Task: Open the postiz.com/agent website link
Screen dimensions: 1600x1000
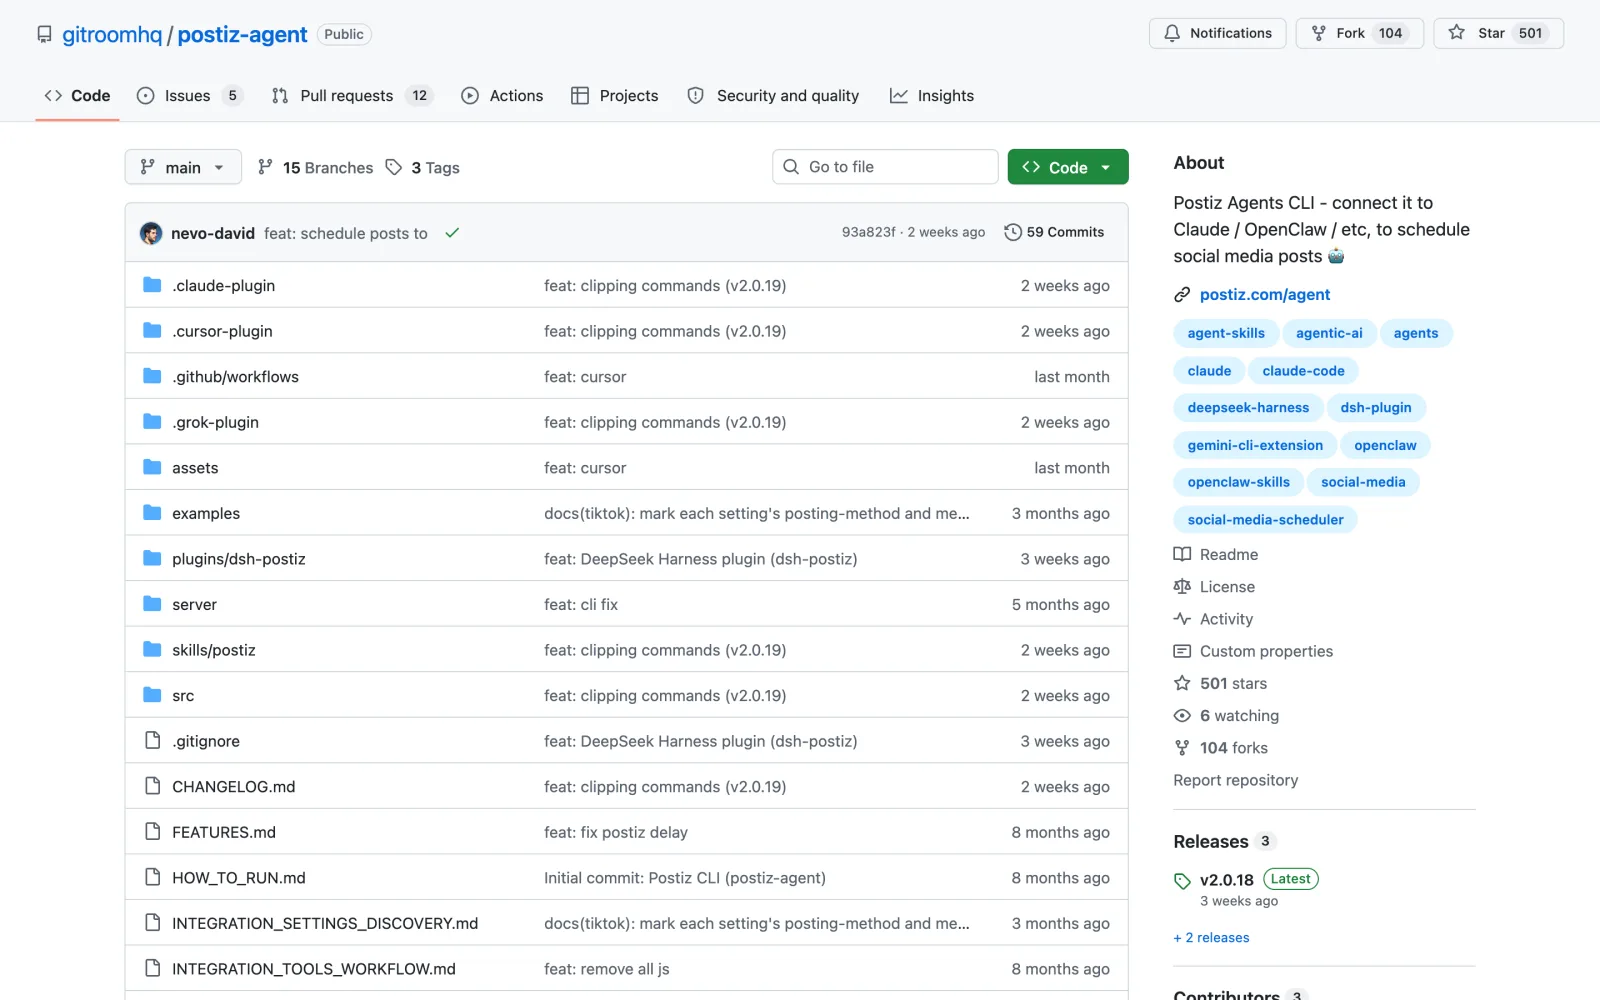Action: pyautogui.click(x=1265, y=295)
